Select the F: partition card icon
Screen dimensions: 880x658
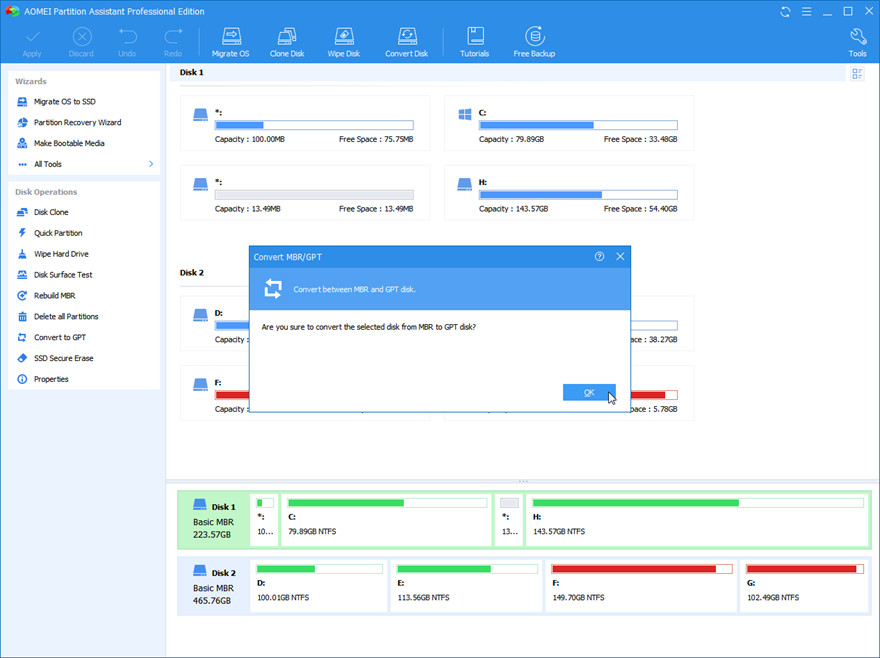pyautogui.click(x=200, y=385)
